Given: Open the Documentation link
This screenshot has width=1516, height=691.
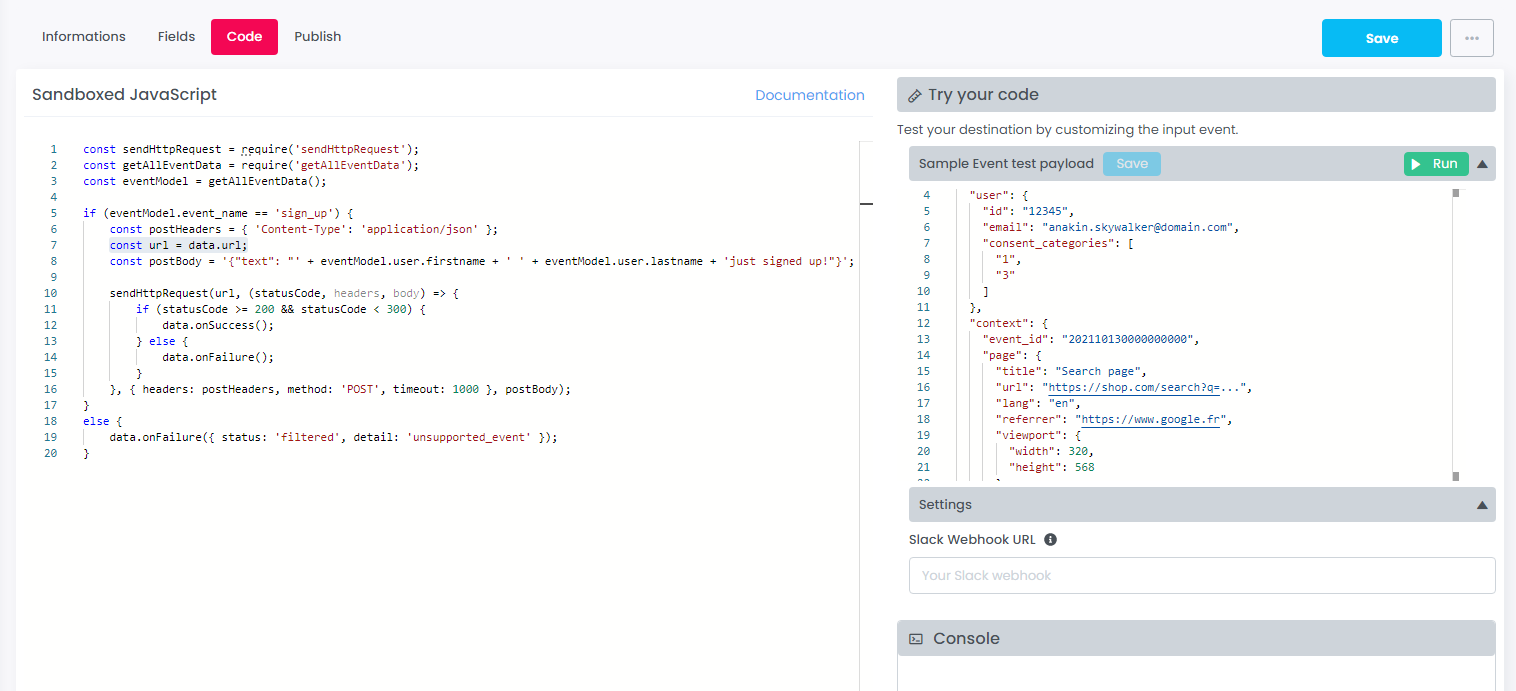Looking at the screenshot, I should (x=809, y=96).
